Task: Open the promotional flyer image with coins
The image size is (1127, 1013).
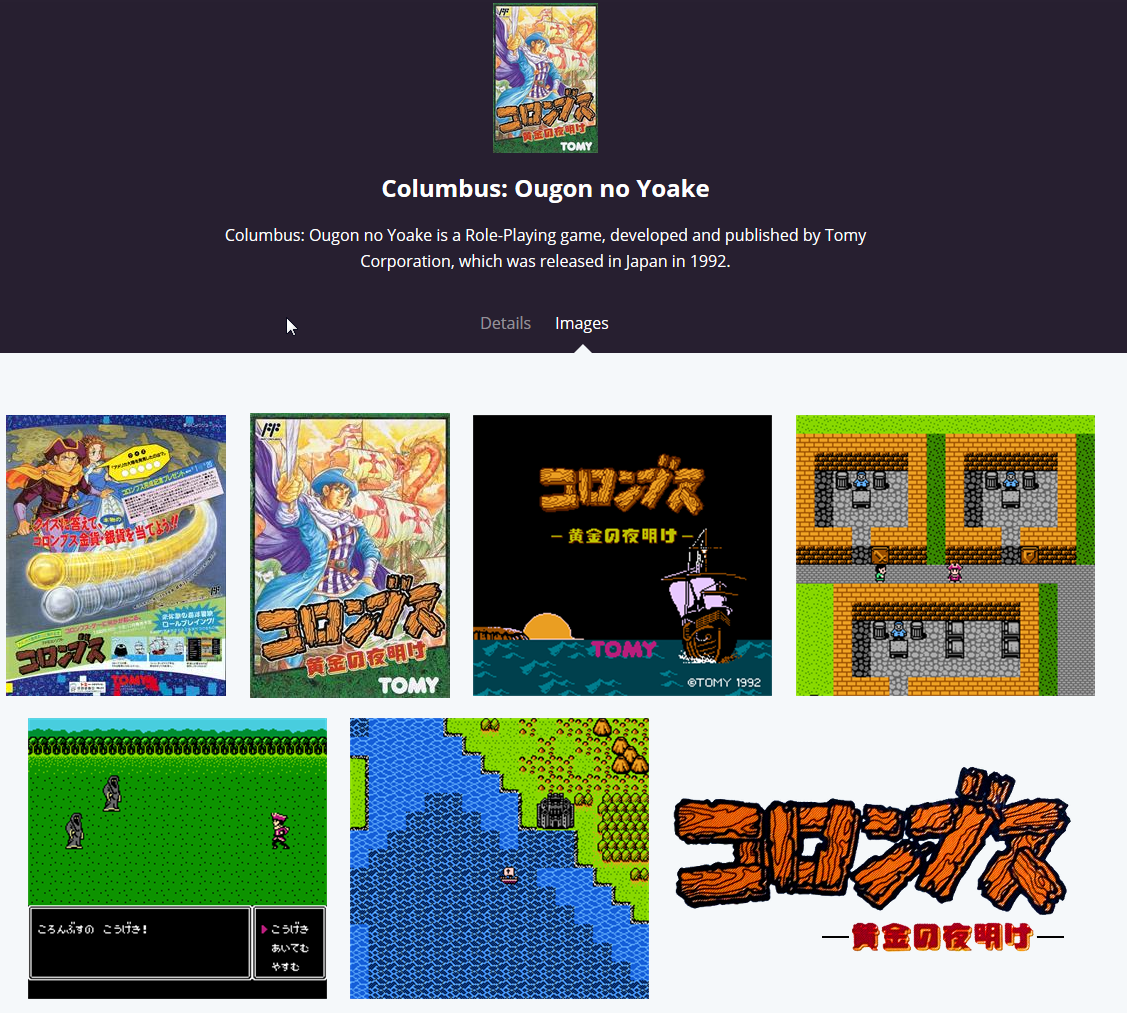Action: point(116,556)
